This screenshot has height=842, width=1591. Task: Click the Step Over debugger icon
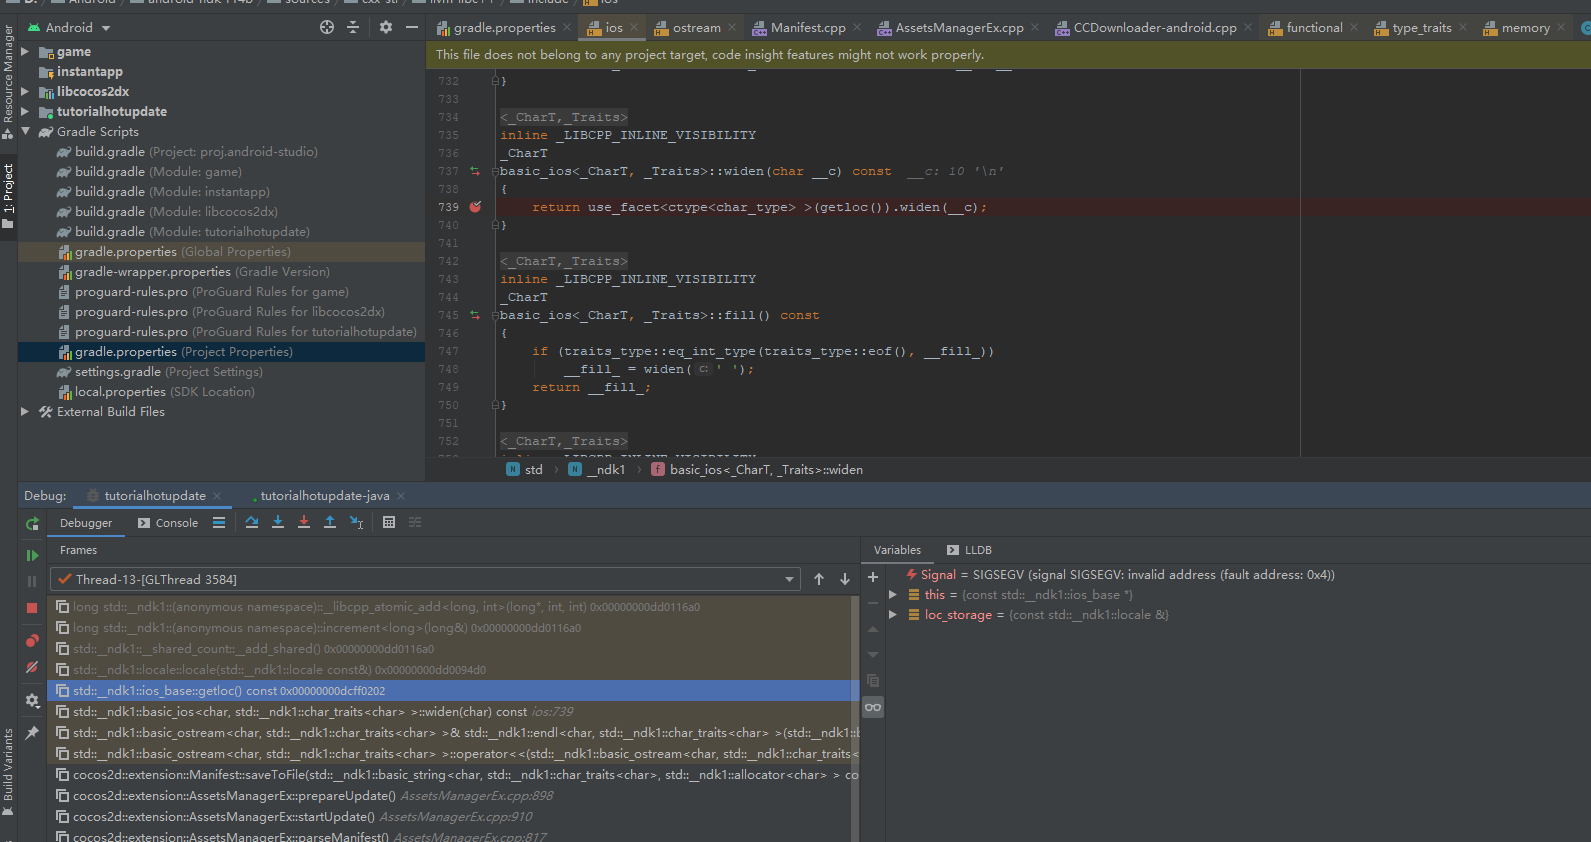252,522
